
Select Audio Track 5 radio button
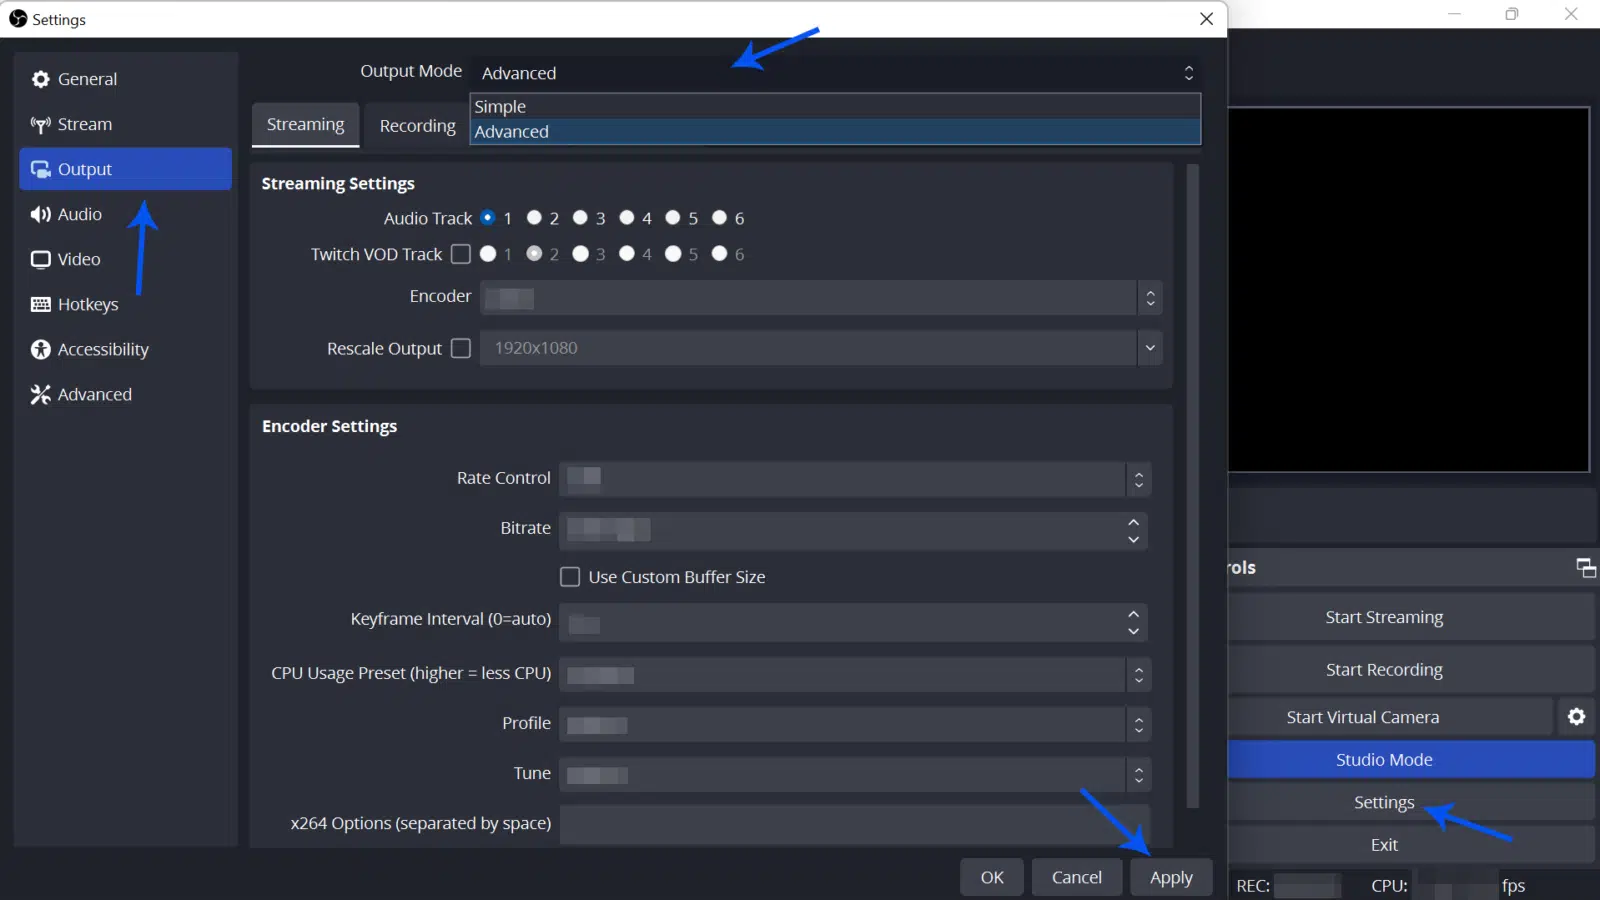pyautogui.click(x=673, y=217)
